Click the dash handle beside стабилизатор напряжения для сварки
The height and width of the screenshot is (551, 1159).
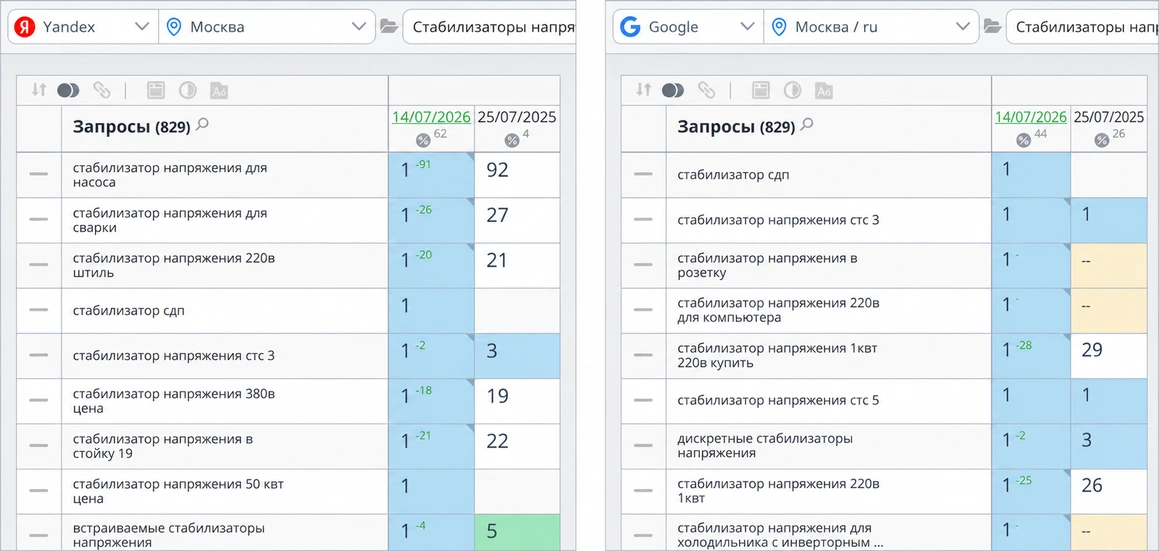click(x=38, y=220)
